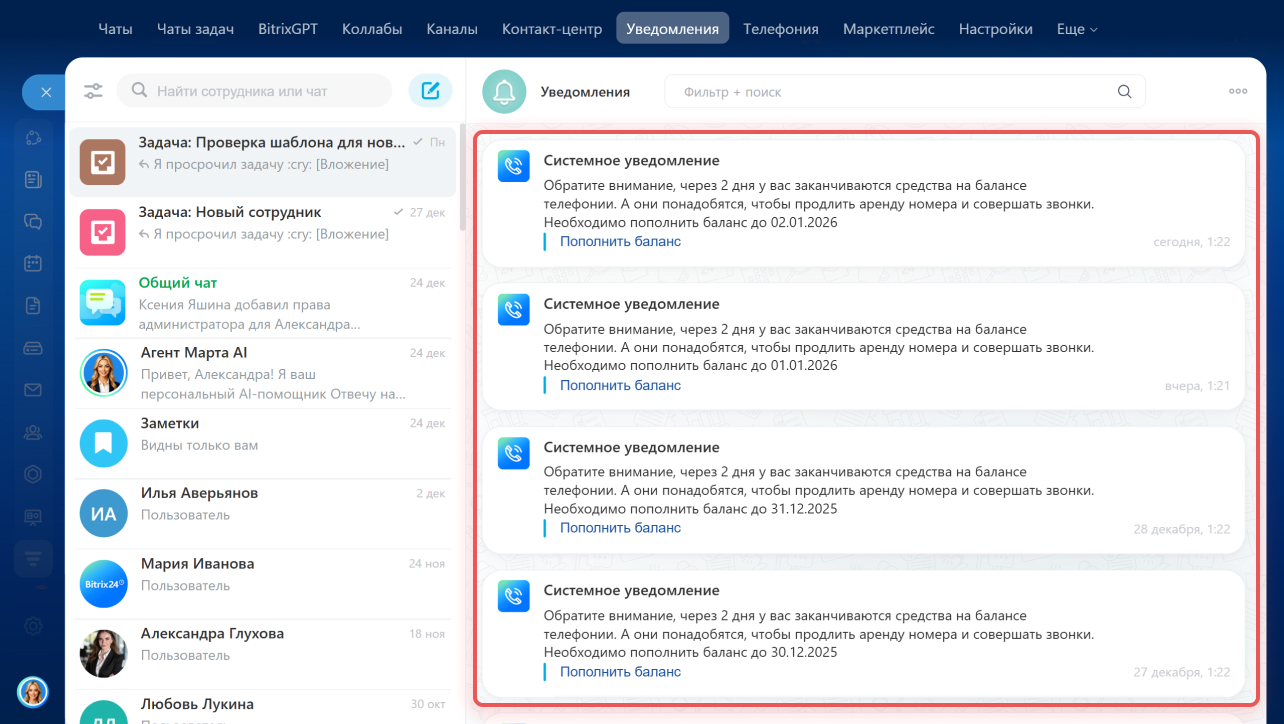
Task: Click magnifier icon in notification filter
Action: point(1124,92)
